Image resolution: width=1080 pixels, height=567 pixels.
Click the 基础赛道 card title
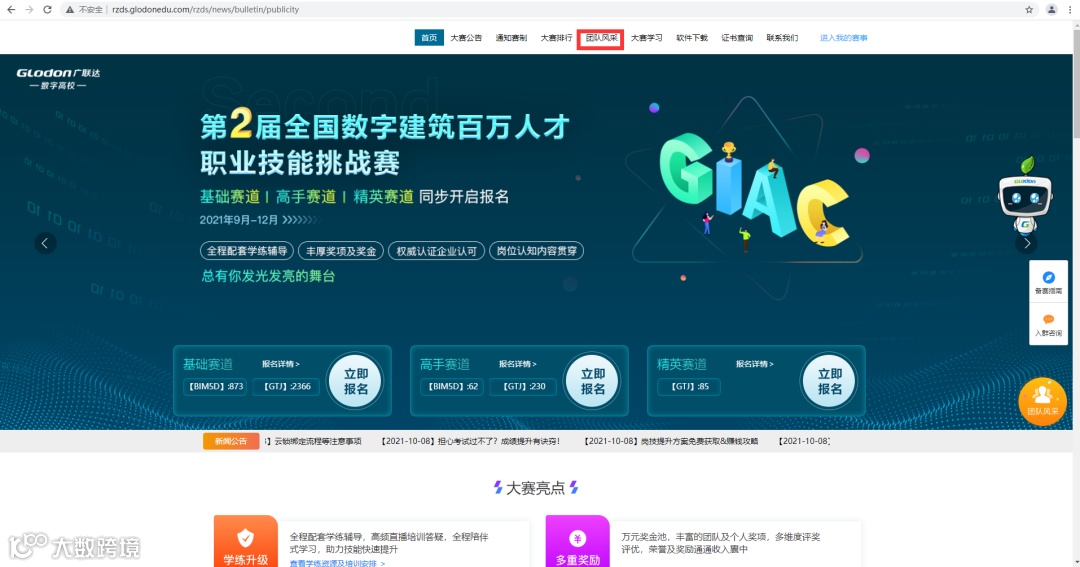207,364
